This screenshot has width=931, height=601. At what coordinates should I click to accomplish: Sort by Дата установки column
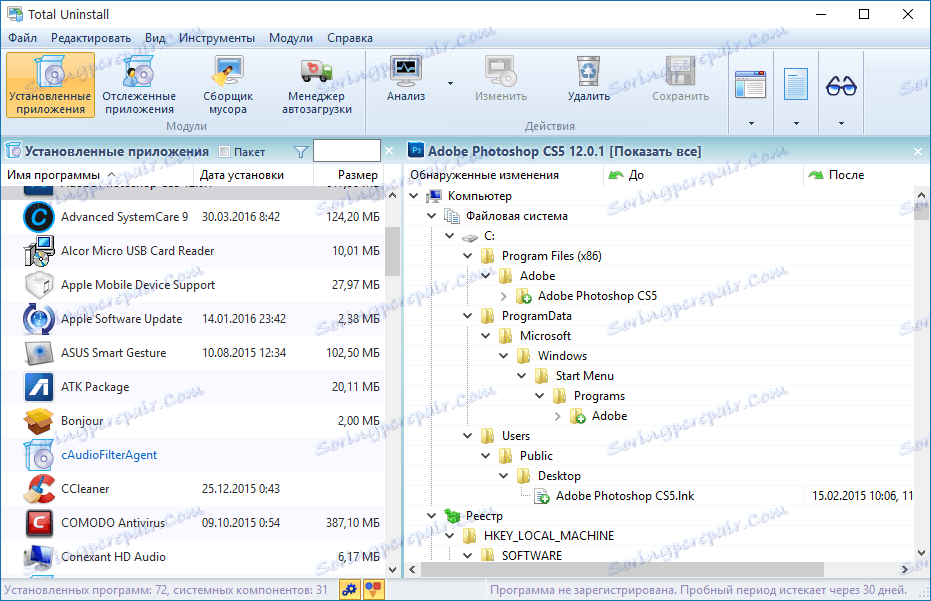(254, 175)
